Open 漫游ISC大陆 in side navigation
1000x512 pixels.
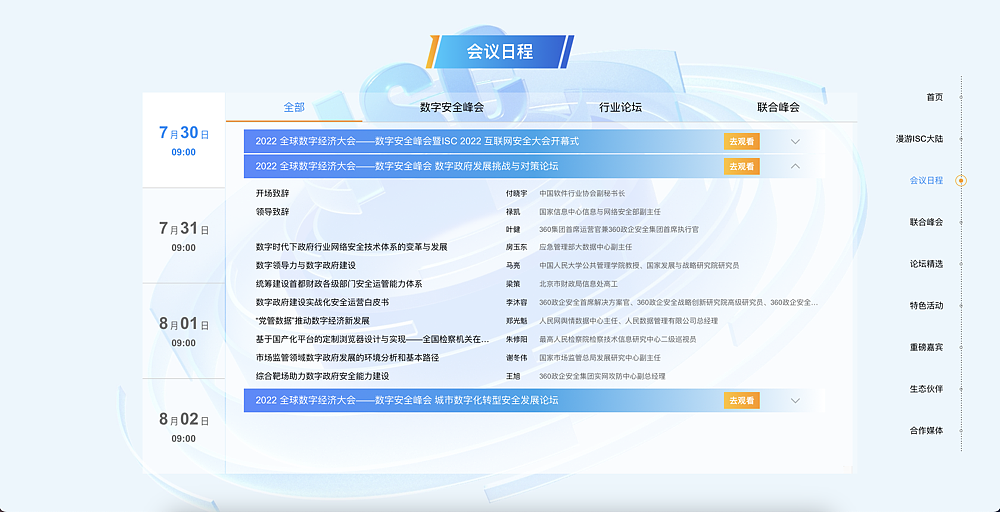(x=919, y=139)
